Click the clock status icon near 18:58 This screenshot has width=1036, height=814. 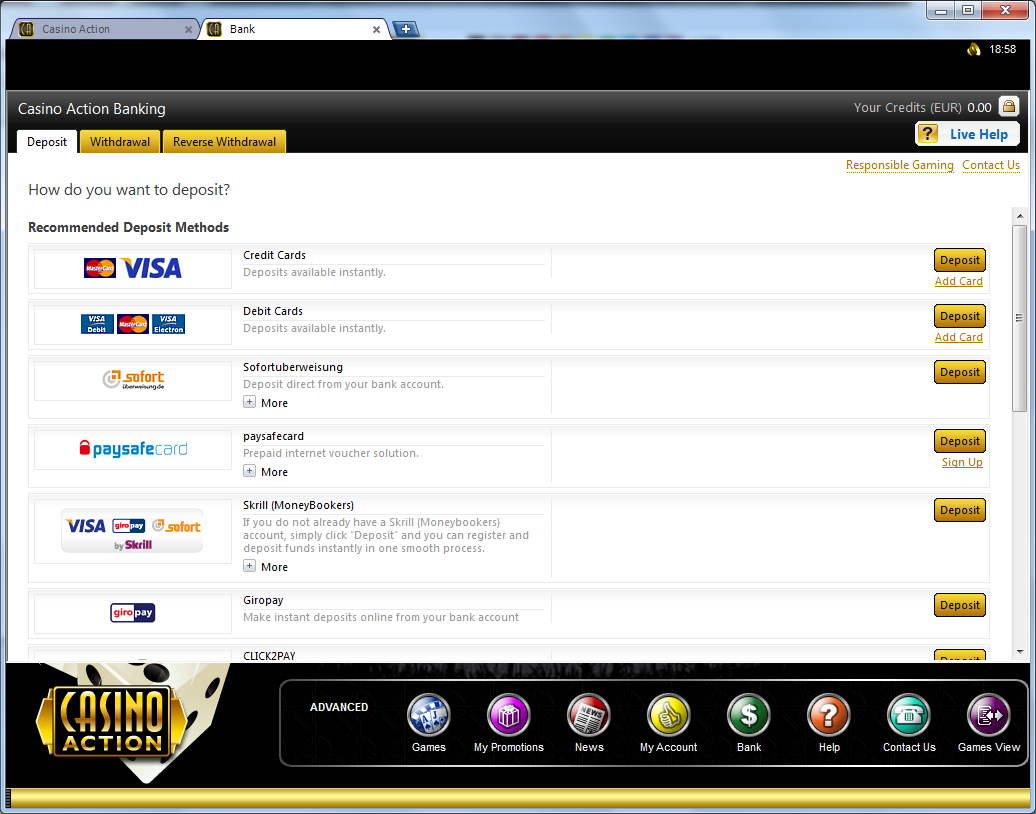[973, 49]
